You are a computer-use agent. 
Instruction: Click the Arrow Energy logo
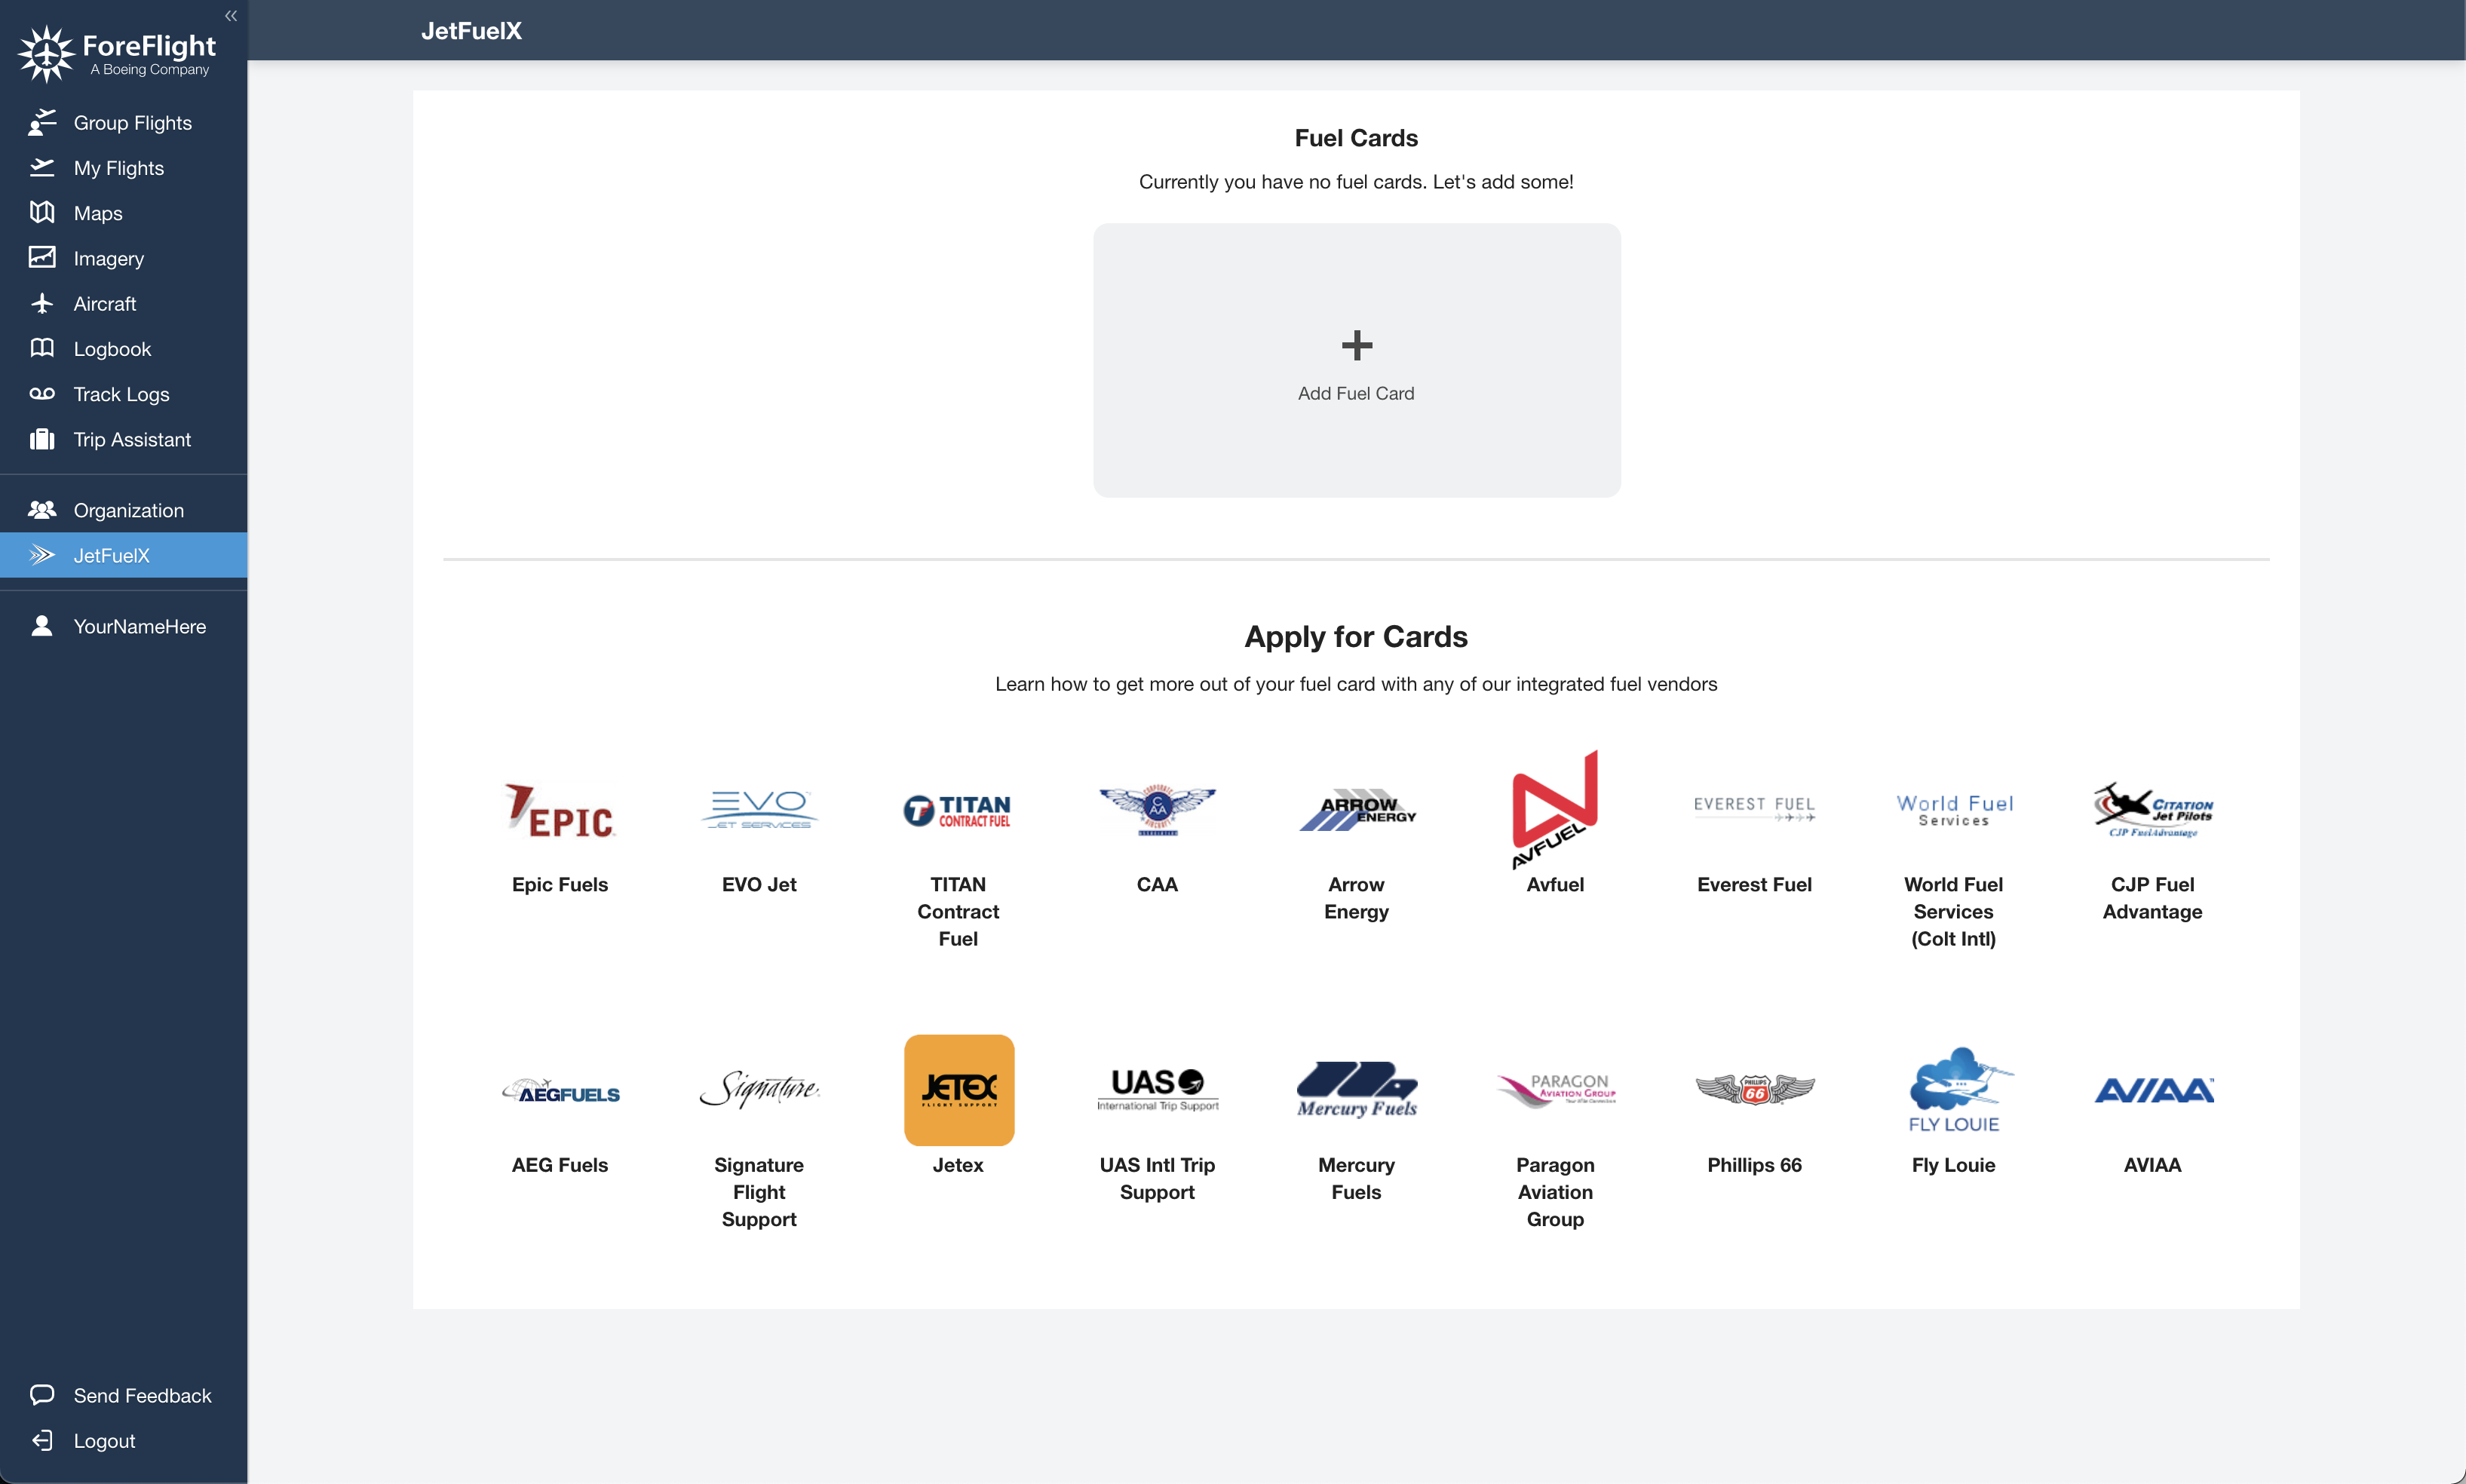(1357, 810)
